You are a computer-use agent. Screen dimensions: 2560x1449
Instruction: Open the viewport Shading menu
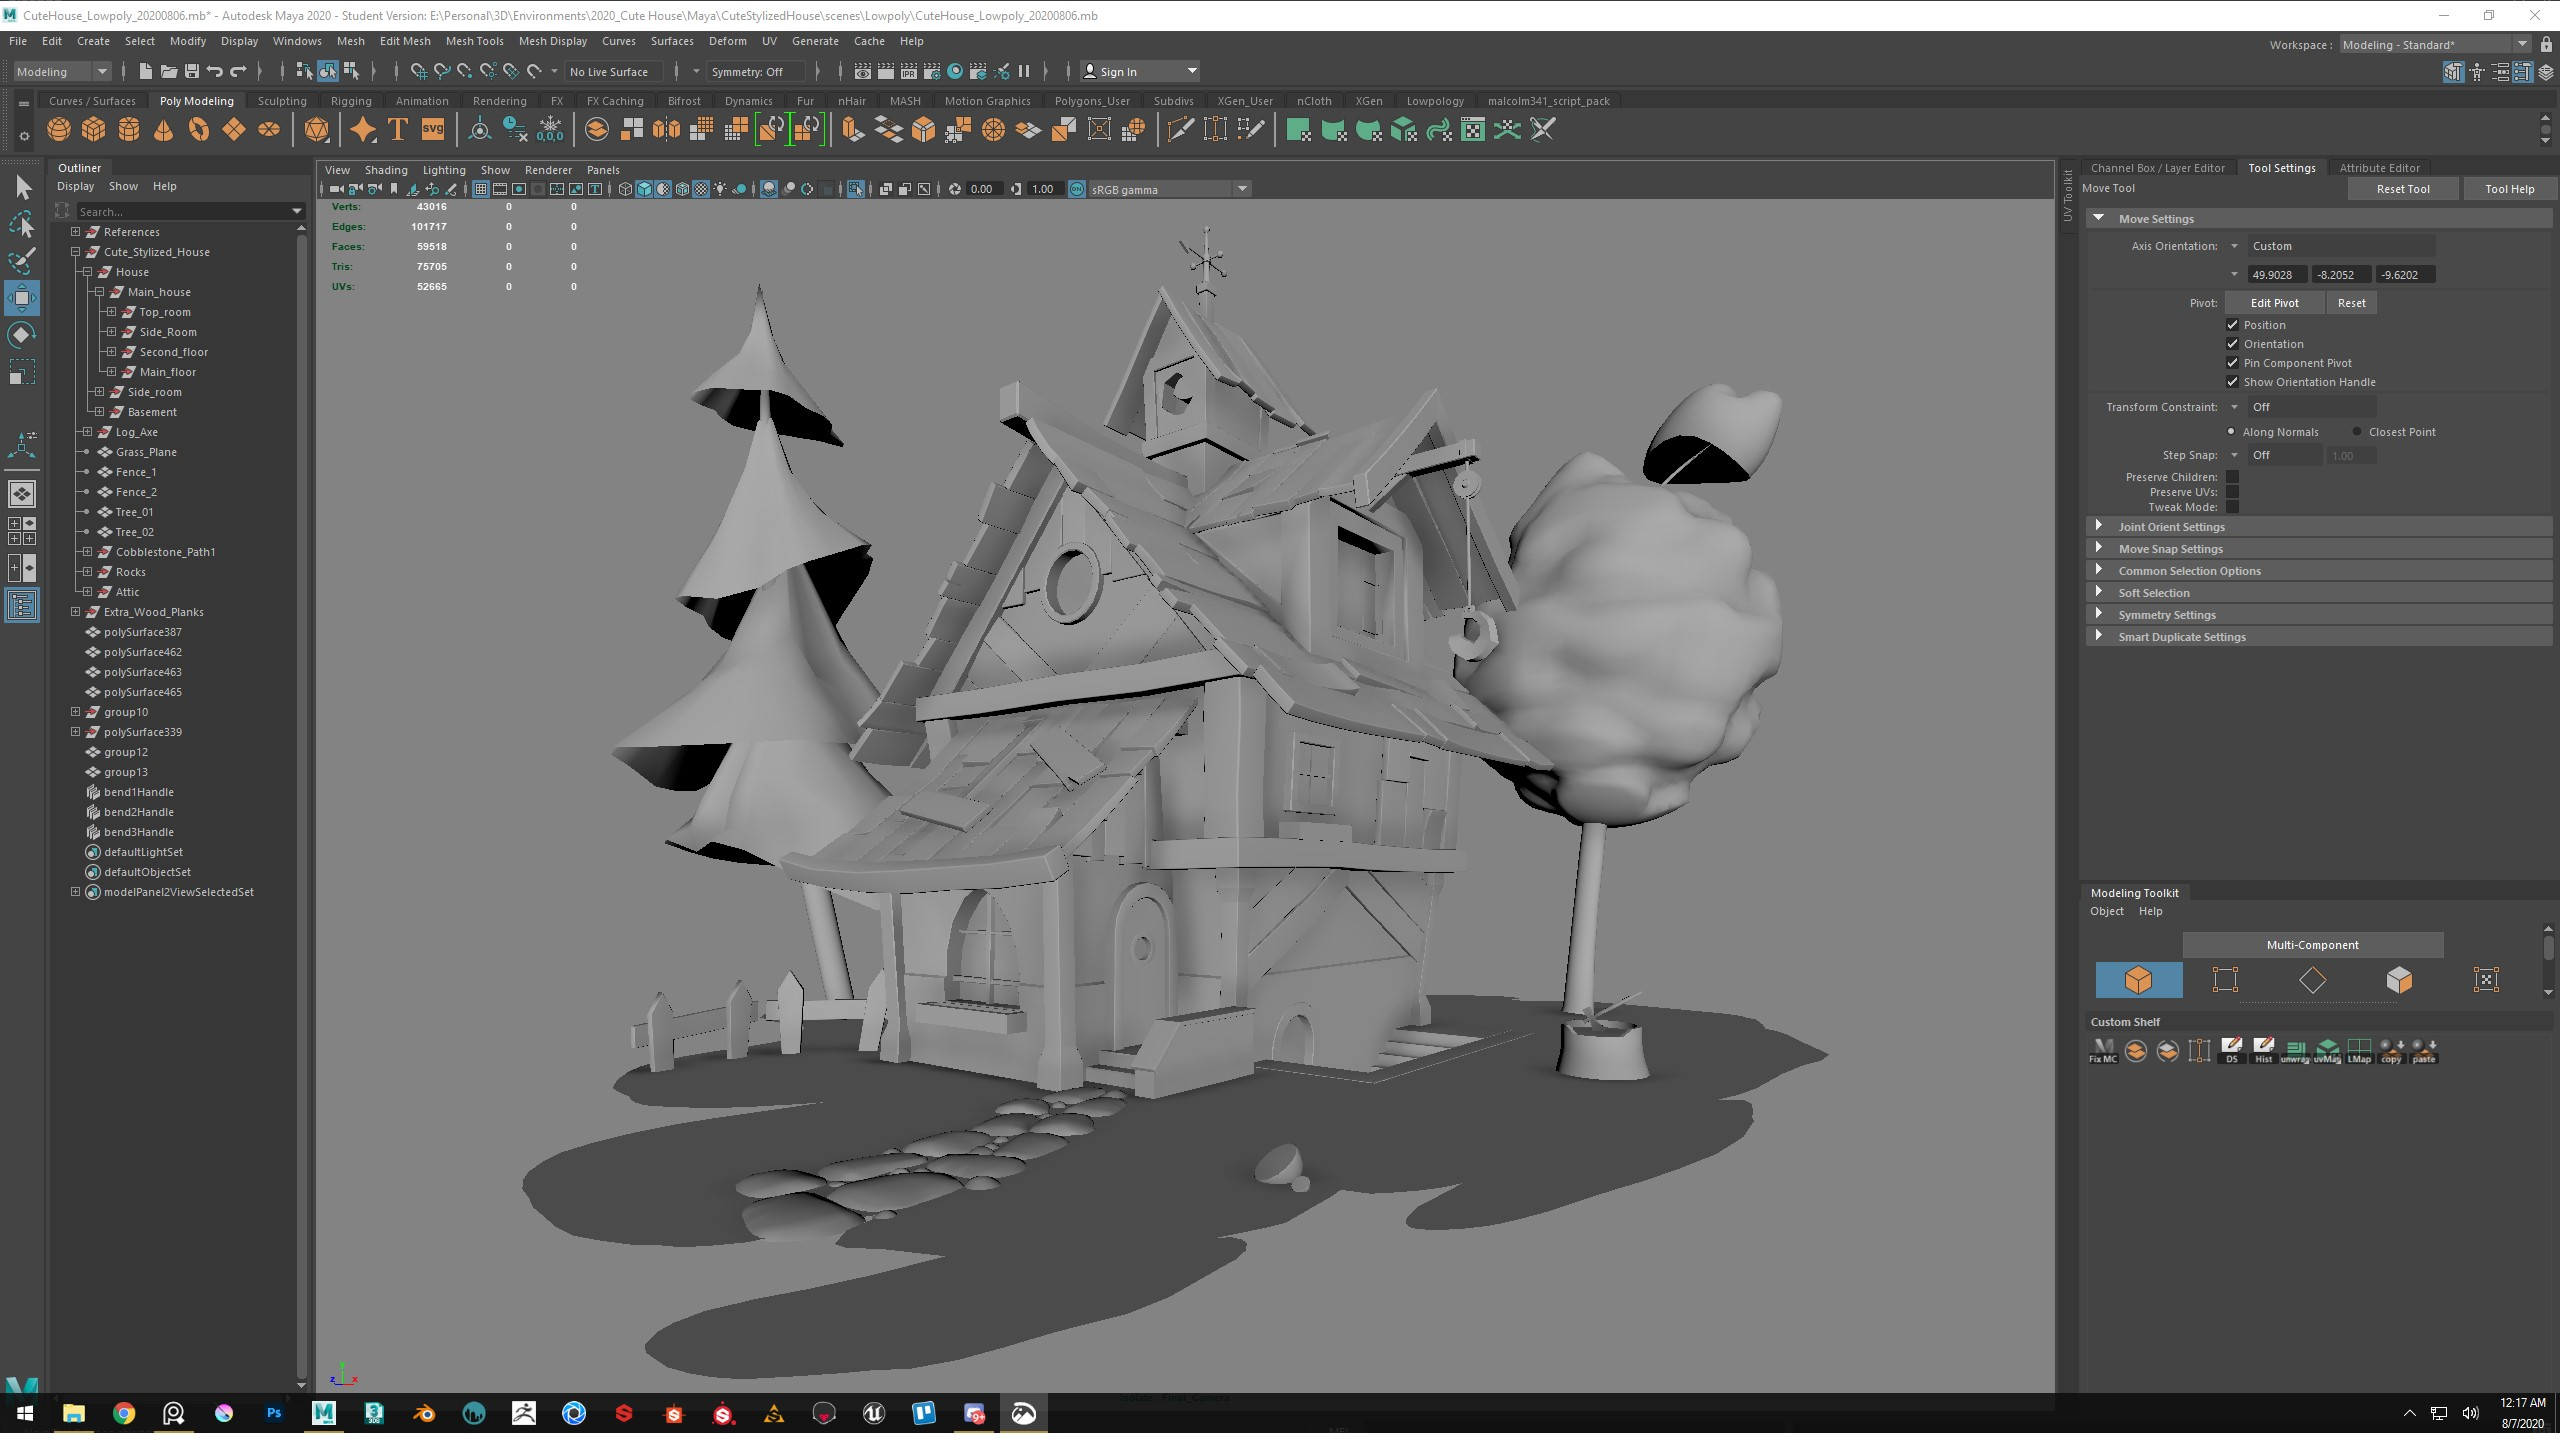386,170
